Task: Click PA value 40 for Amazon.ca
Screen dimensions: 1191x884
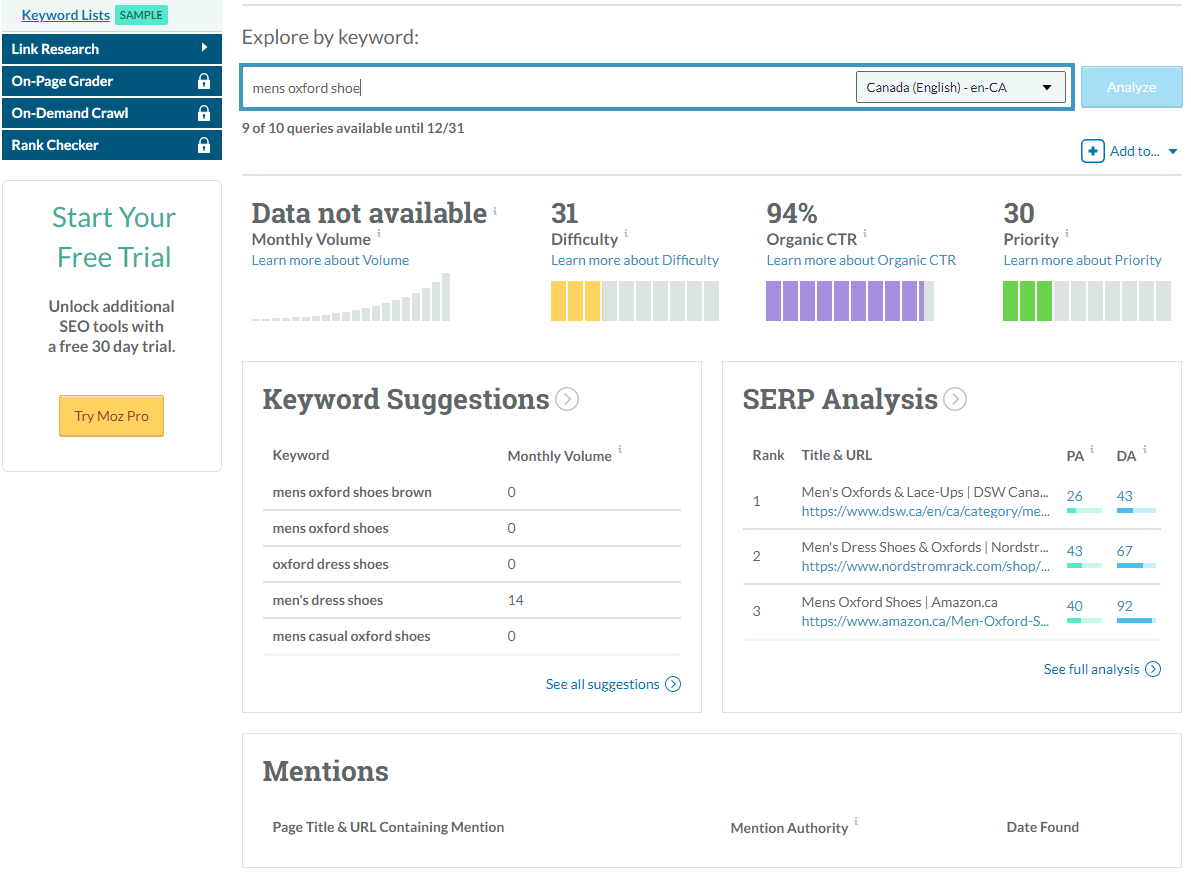Action: (1075, 606)
